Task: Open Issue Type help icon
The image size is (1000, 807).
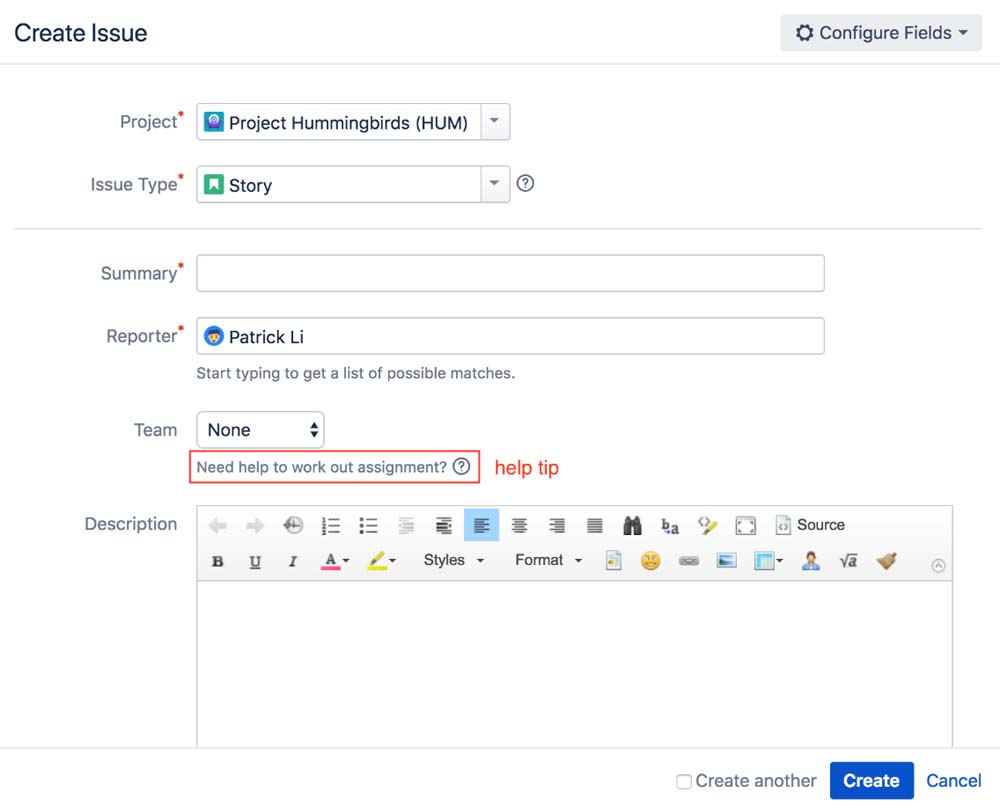Action: tap(525, 184)
